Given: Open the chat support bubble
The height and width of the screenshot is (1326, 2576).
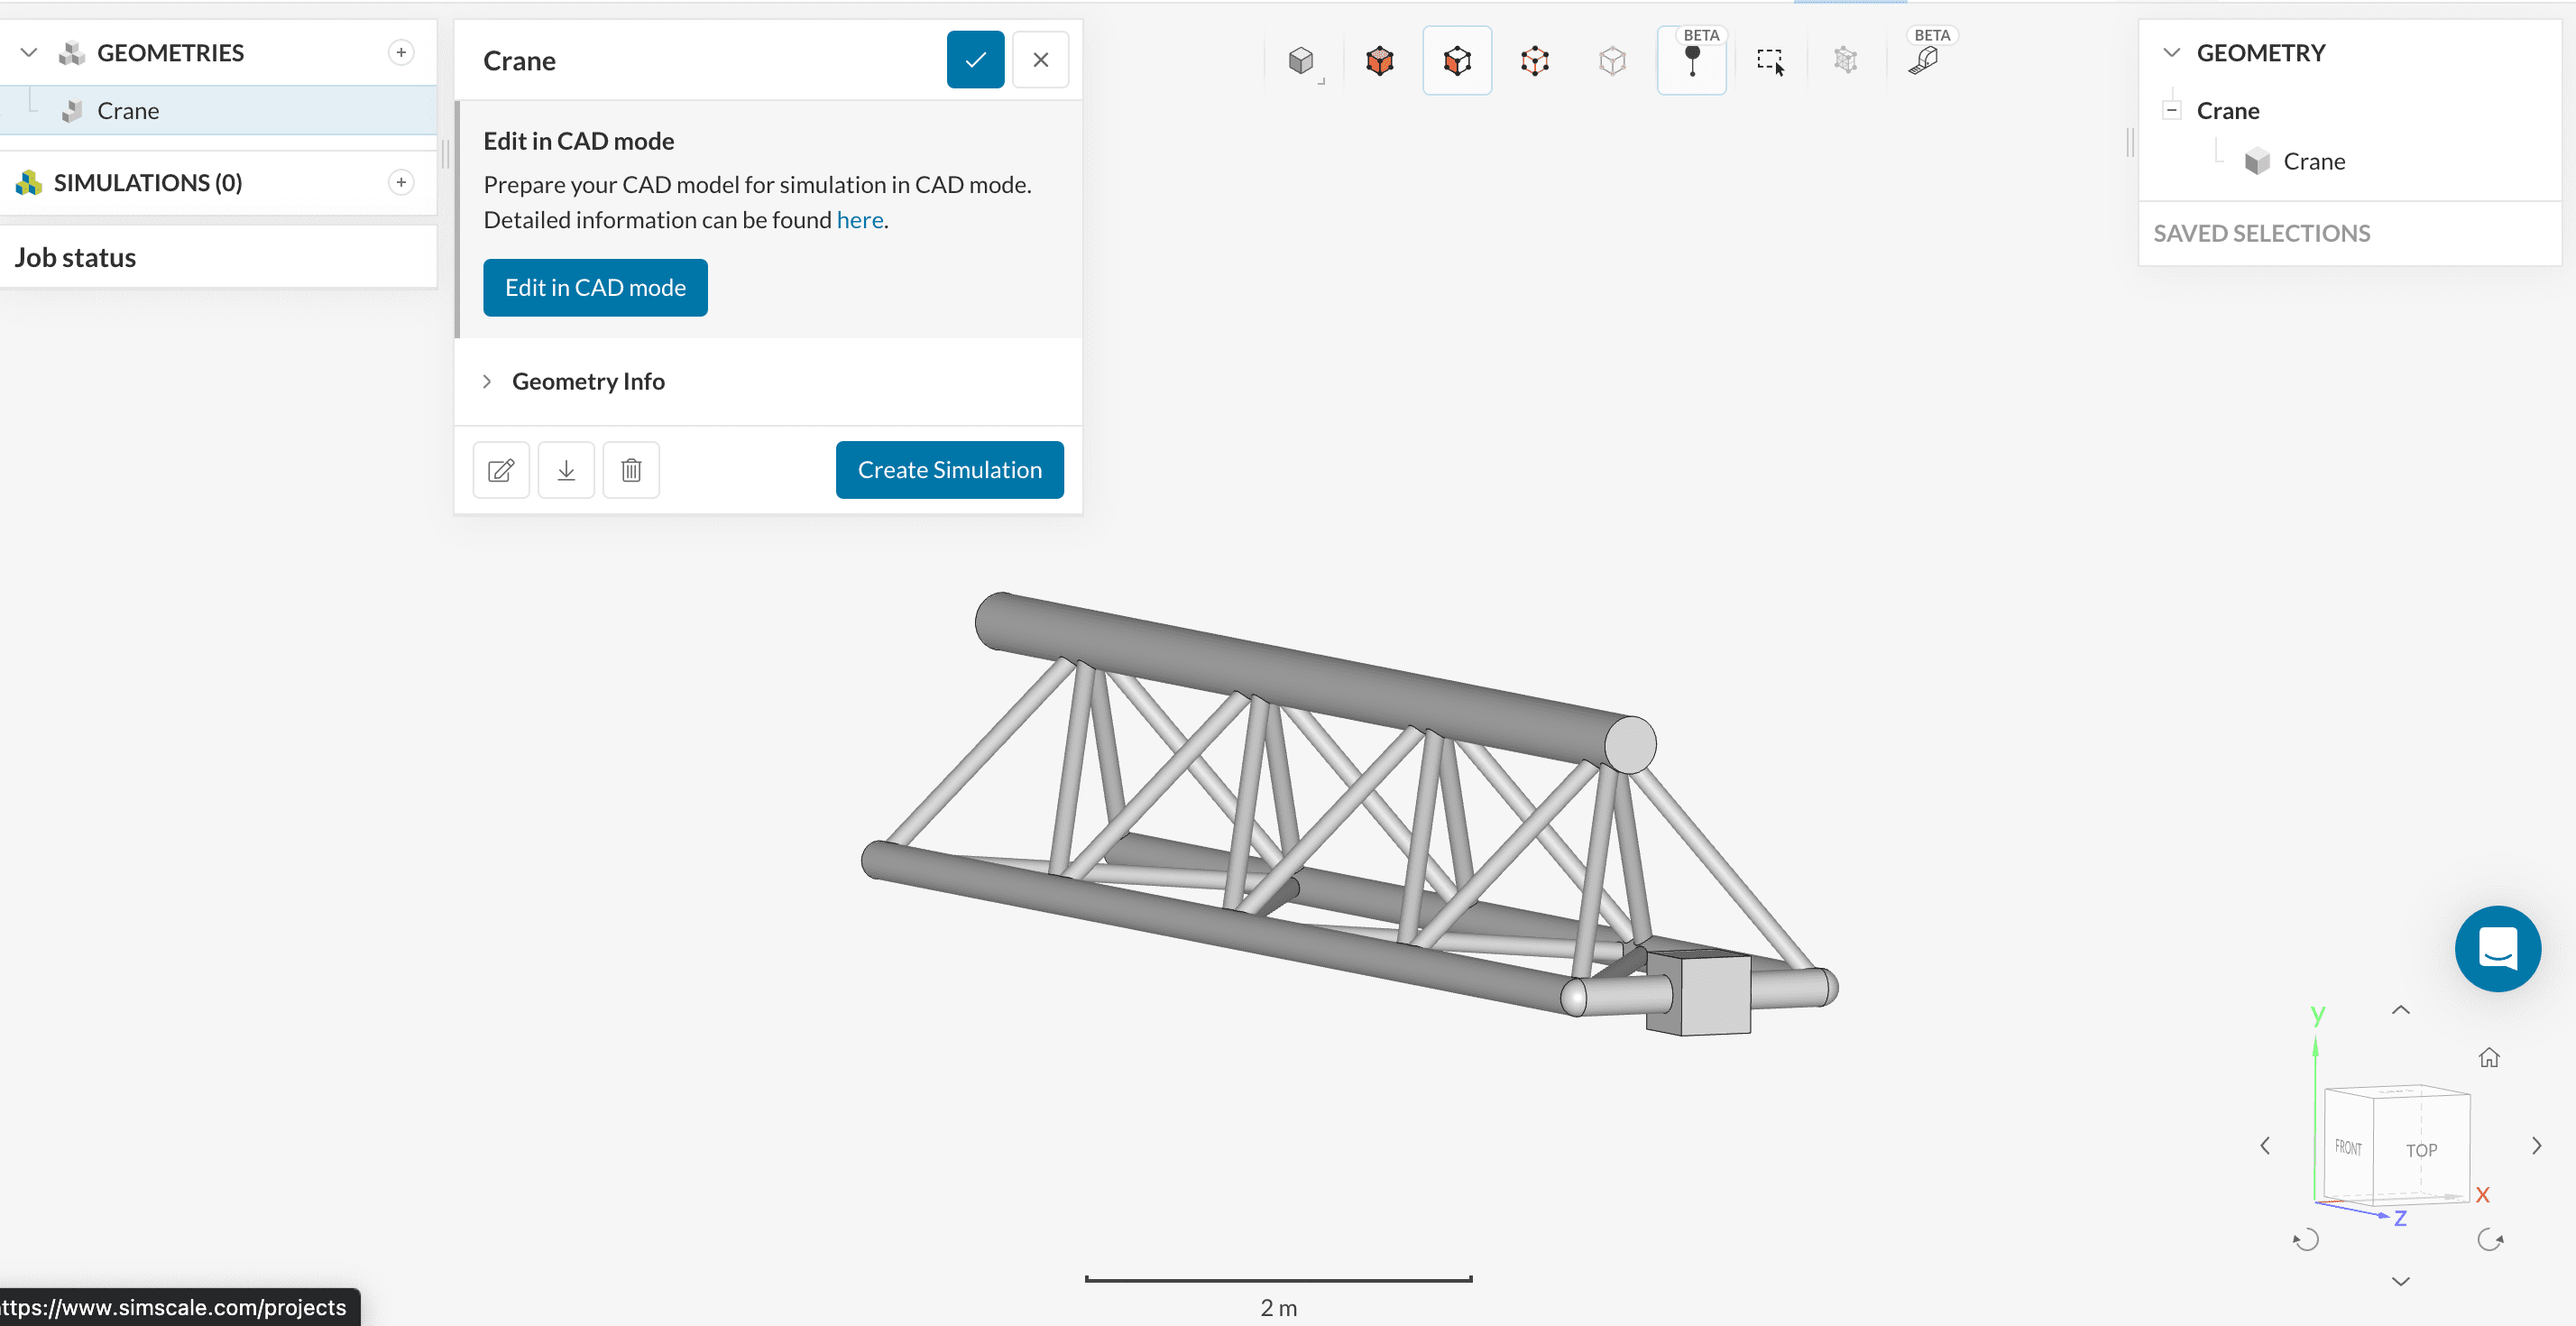Looking at the screenshot, I should coord(2497,949).
